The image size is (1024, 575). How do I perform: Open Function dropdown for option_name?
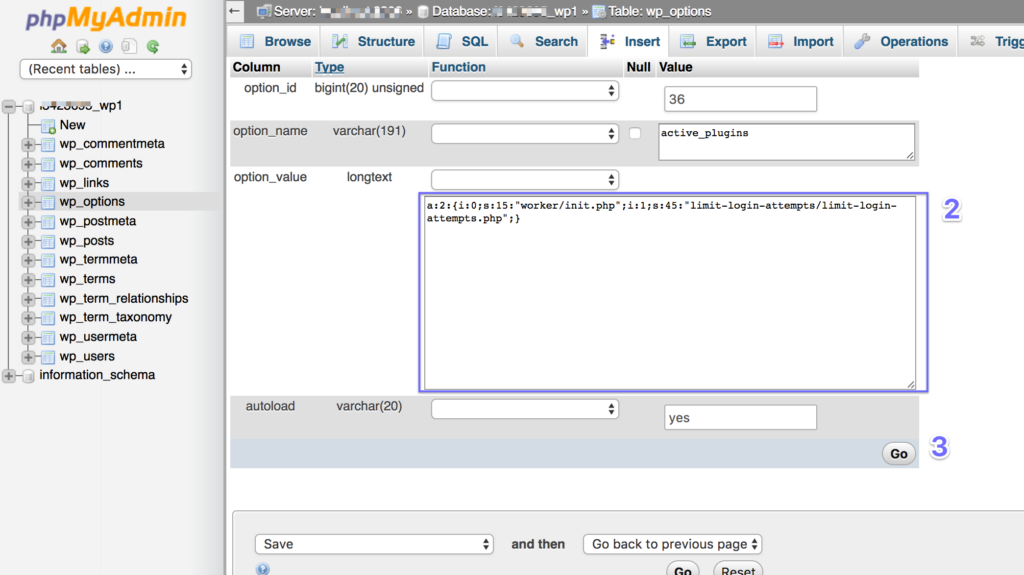(x=525, y=134)
